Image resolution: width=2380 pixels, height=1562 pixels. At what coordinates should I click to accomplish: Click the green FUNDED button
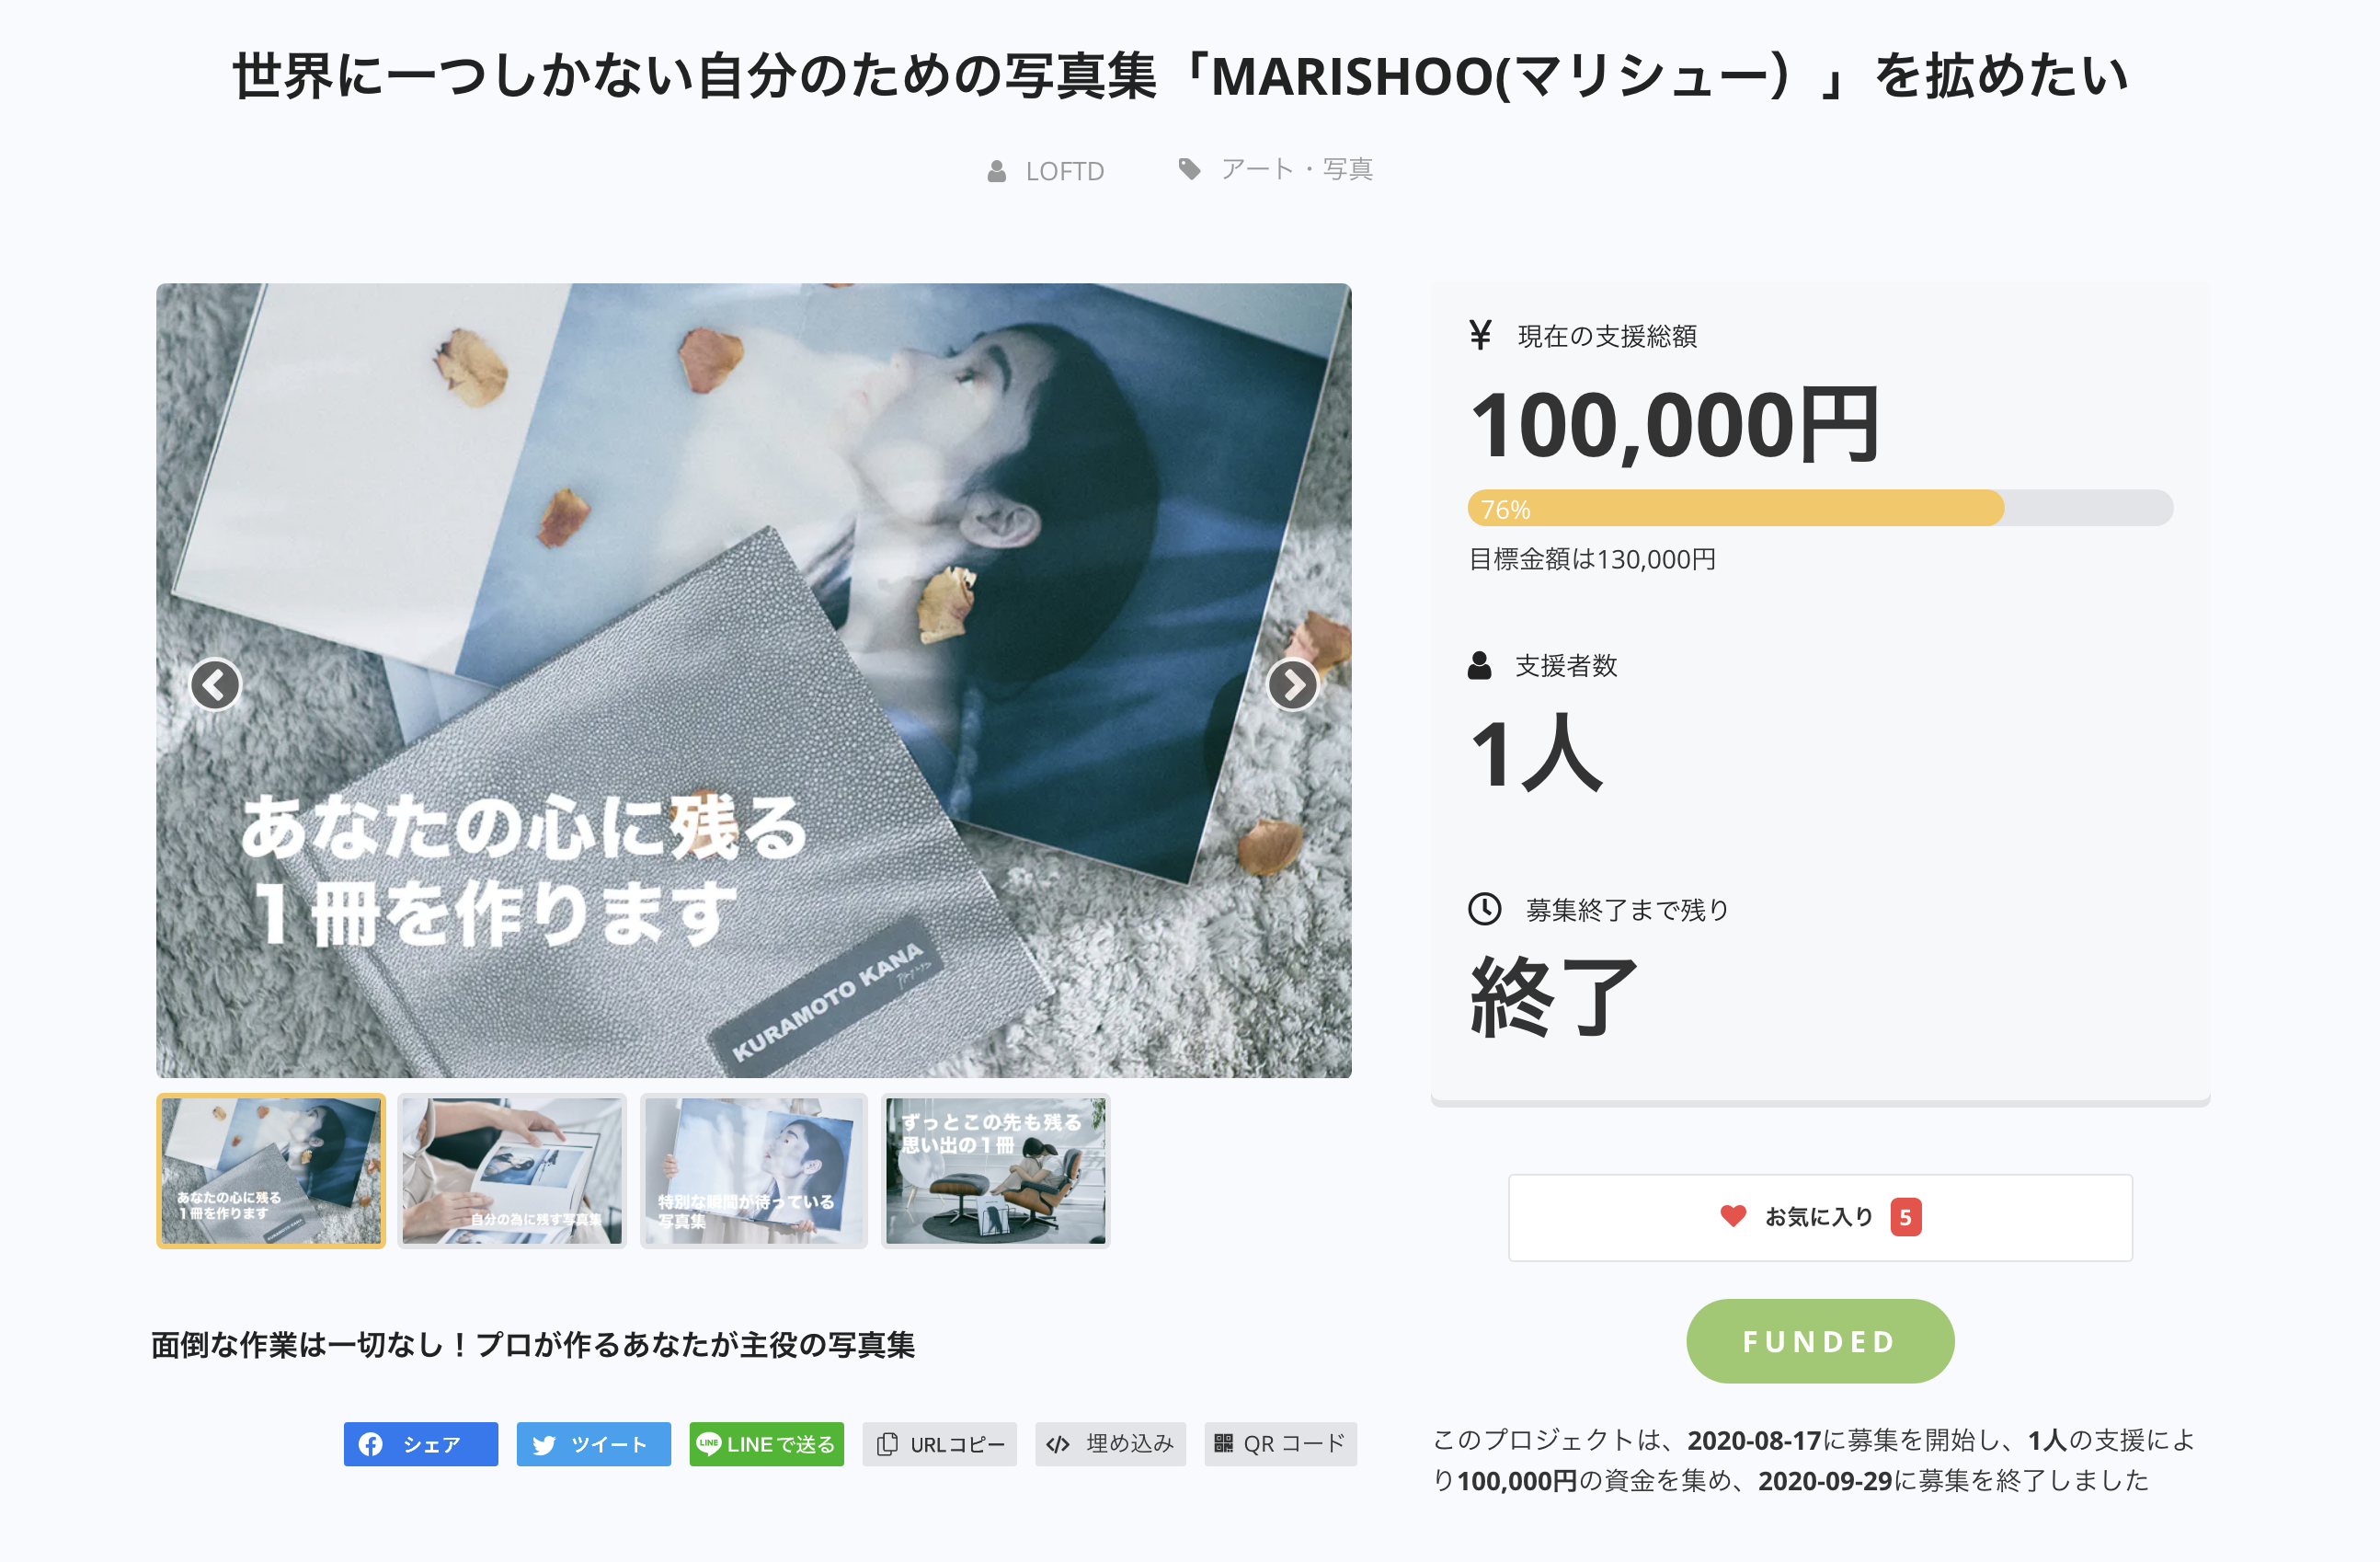1820,1341
